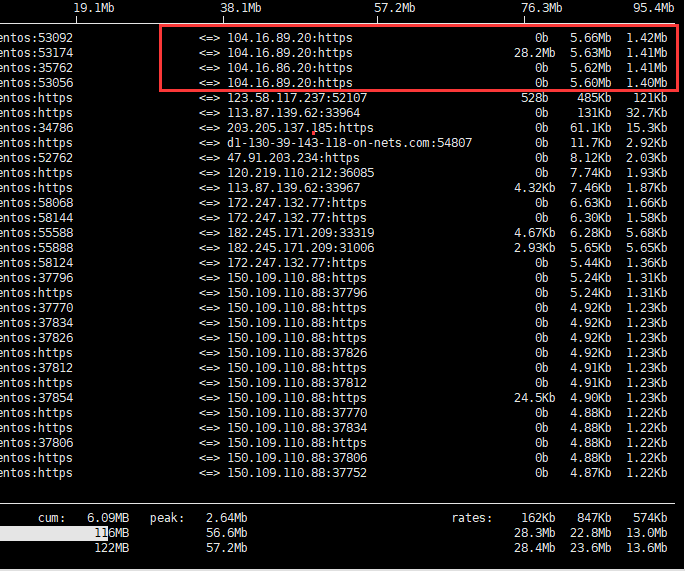
Task: Click the 11.7Kb rate value
Action: [590, 143]
